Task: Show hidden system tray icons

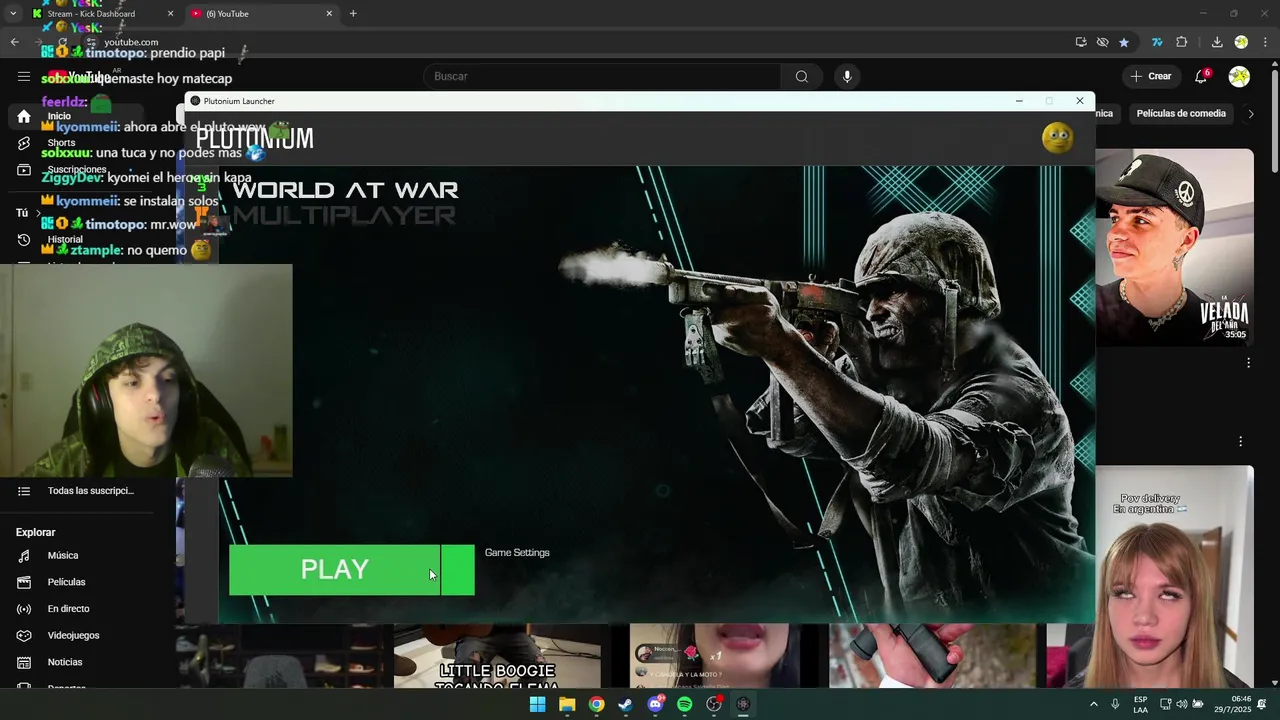Action: 1093,705
